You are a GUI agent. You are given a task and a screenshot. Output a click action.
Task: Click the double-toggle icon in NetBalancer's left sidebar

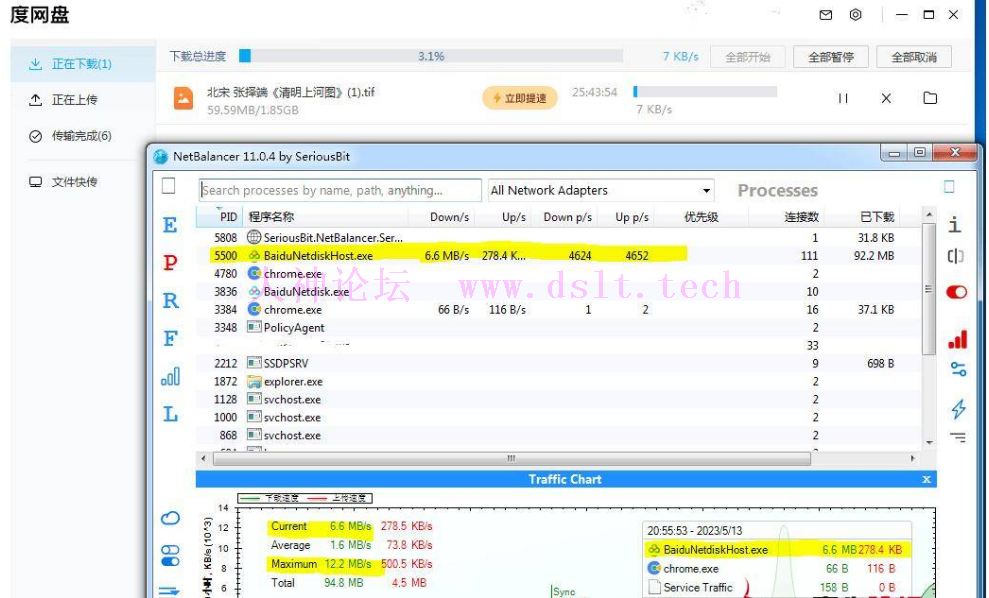click(x=170, y=556)
